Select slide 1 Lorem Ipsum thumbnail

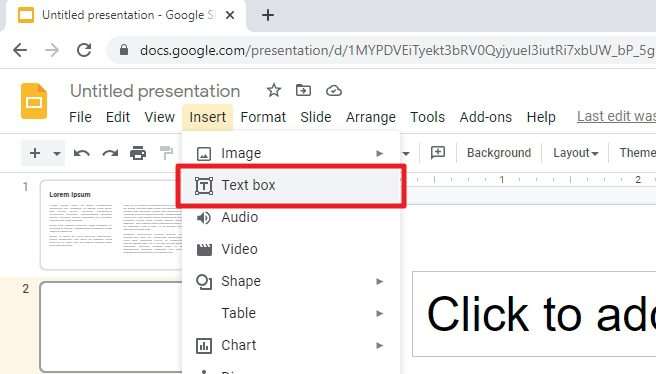(111, 225)
